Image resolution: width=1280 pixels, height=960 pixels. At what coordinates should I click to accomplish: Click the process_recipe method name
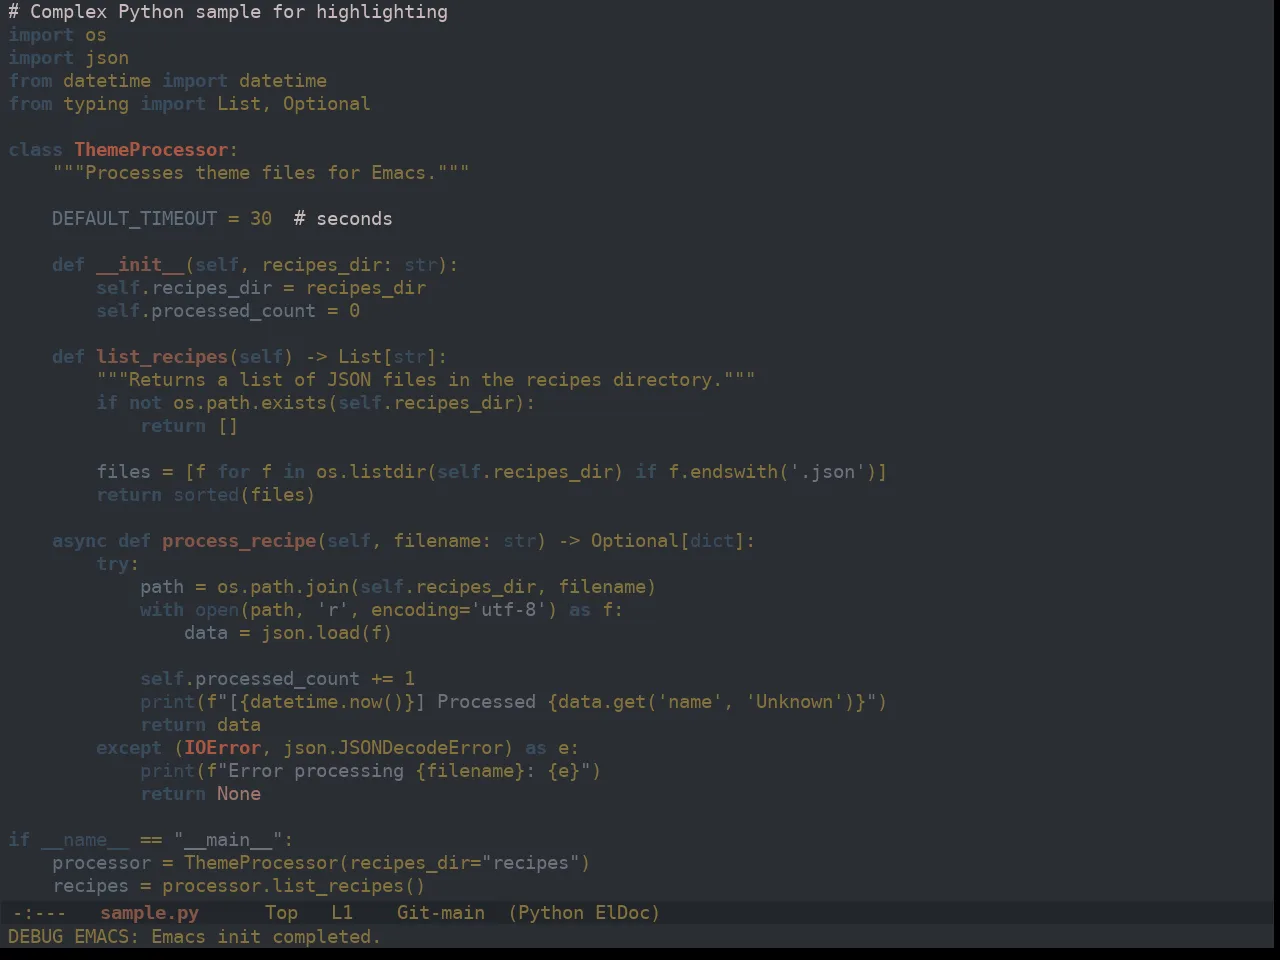(239, 541)
